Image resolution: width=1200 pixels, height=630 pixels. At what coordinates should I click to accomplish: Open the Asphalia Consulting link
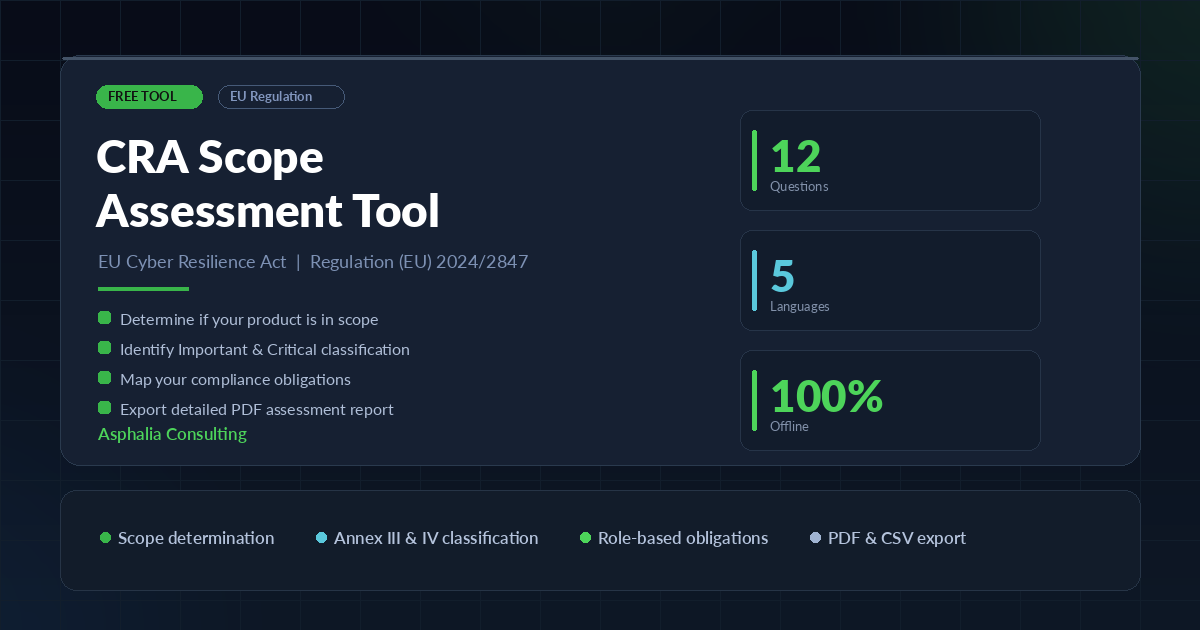tap(172, 434)
